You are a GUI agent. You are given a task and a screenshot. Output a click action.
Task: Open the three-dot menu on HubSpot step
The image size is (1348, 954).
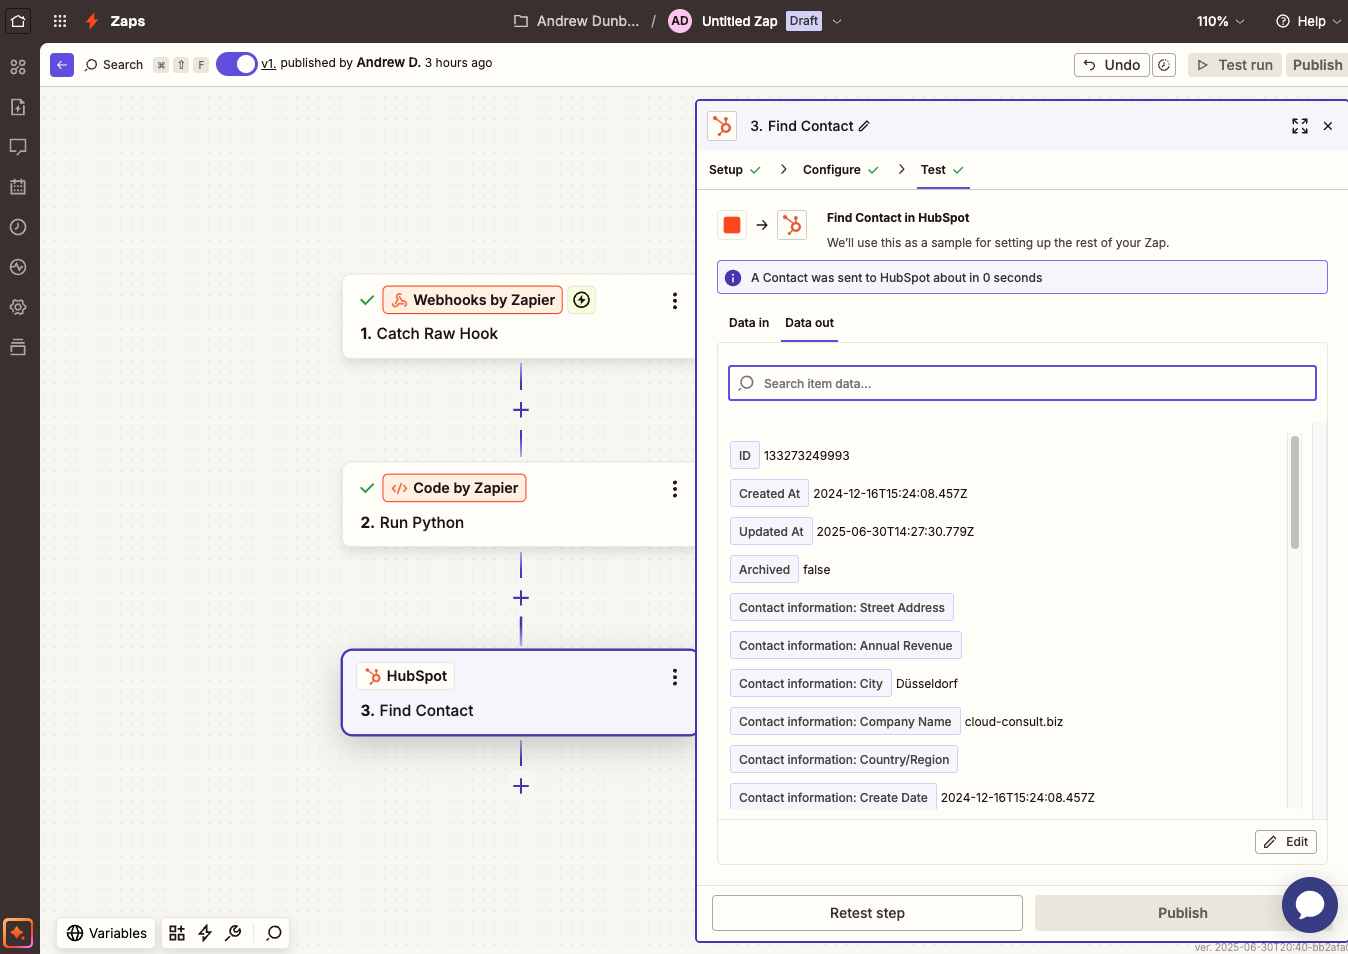pyautogui.click(x=675, y=677)
